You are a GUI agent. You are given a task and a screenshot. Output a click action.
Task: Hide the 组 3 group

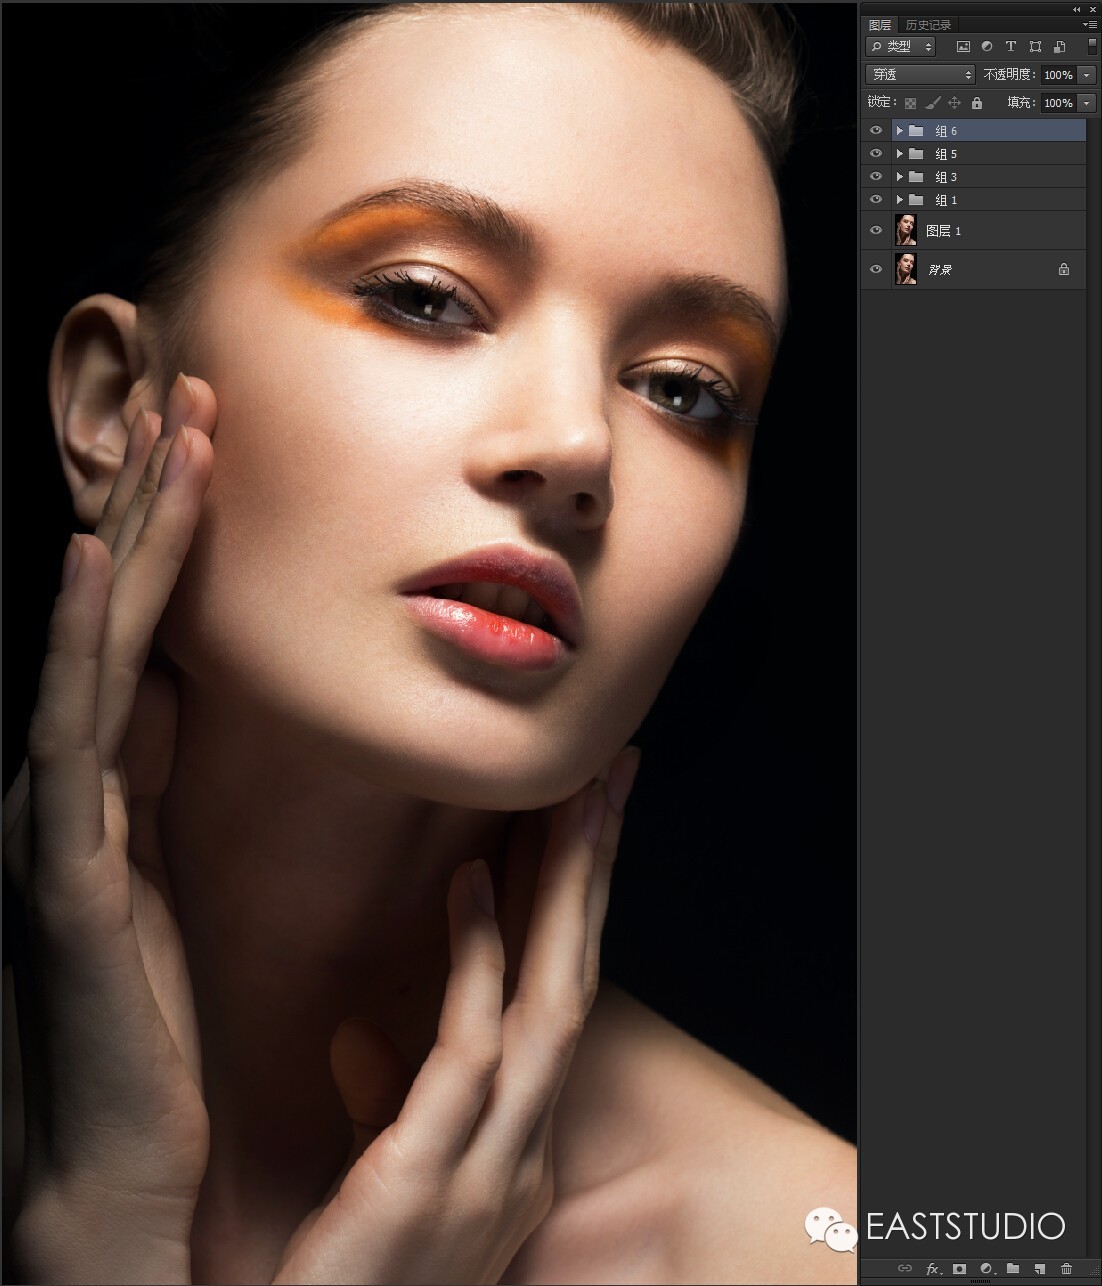pyautogui.click(x=876, y=176)
